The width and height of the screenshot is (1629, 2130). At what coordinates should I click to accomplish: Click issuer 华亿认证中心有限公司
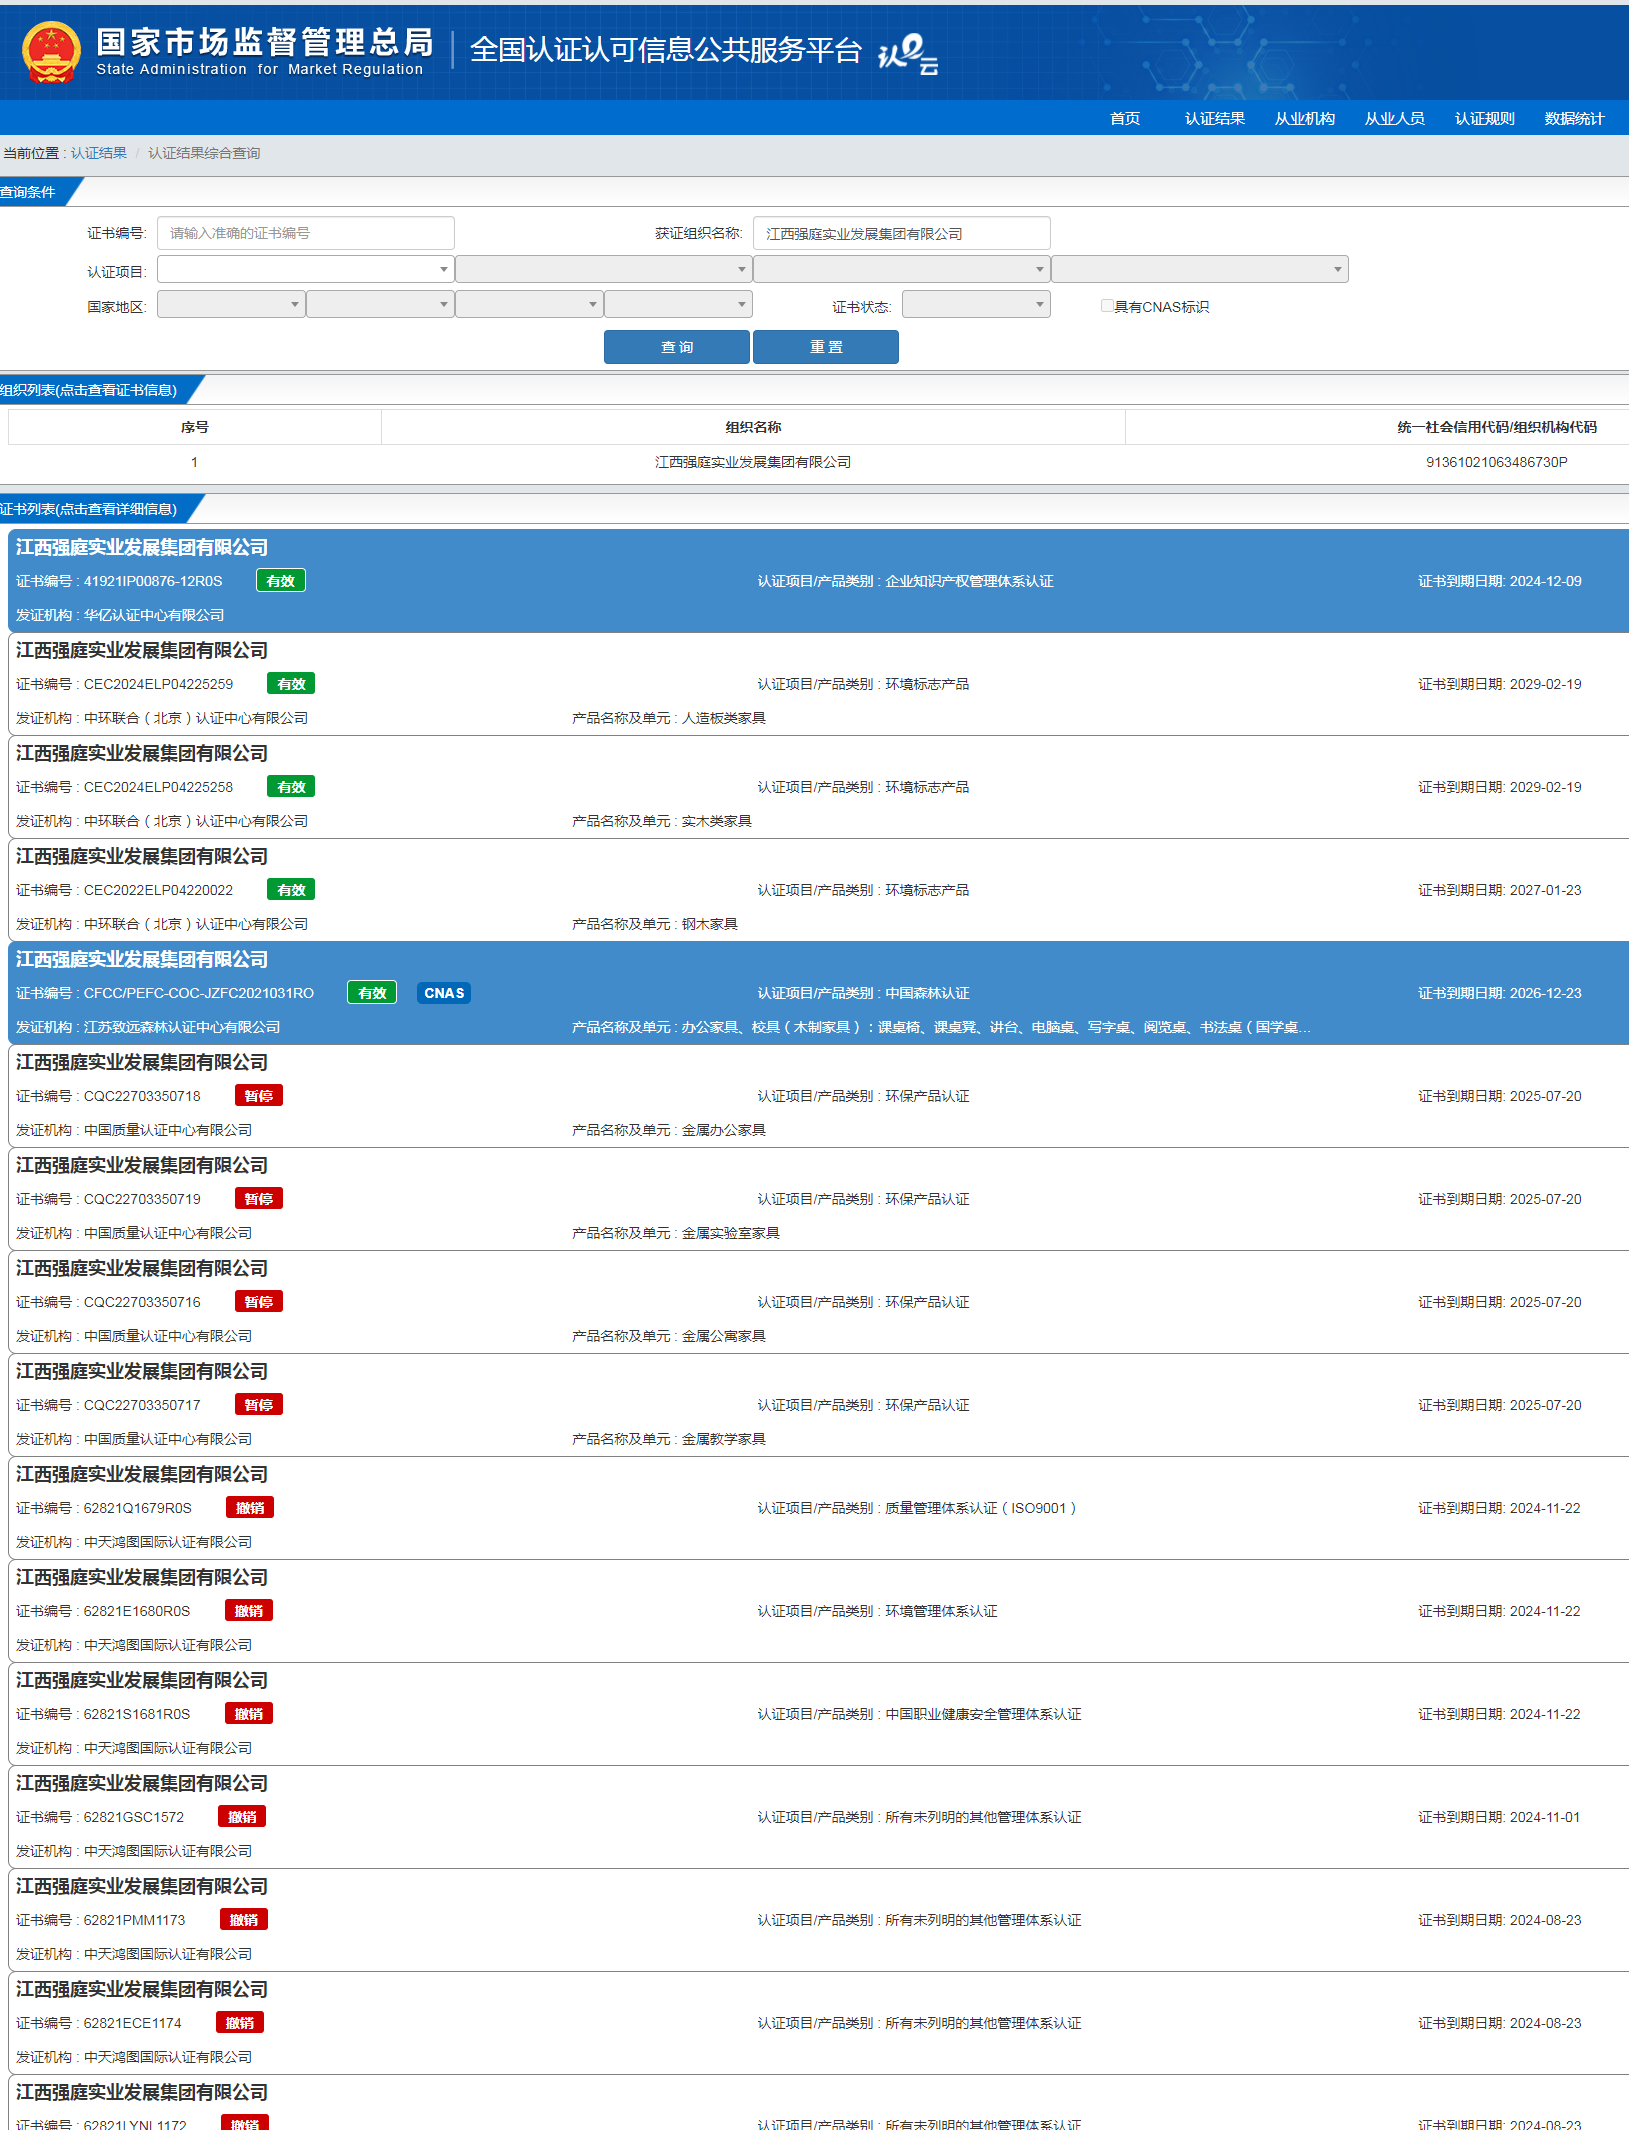(x=154, y=615)
